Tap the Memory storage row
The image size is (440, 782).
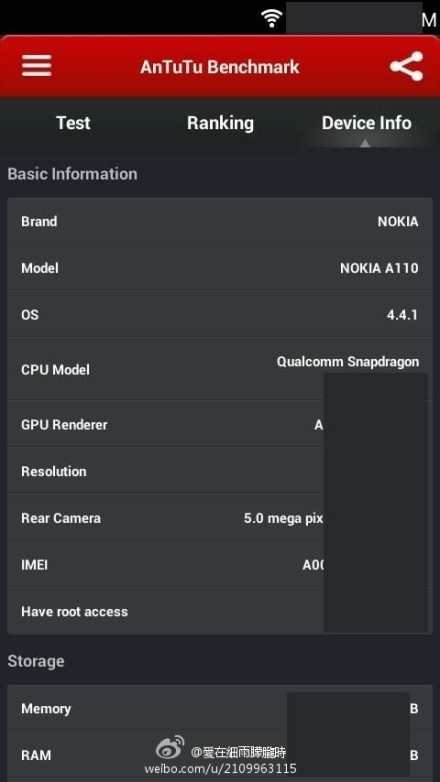tap(220, 708)
